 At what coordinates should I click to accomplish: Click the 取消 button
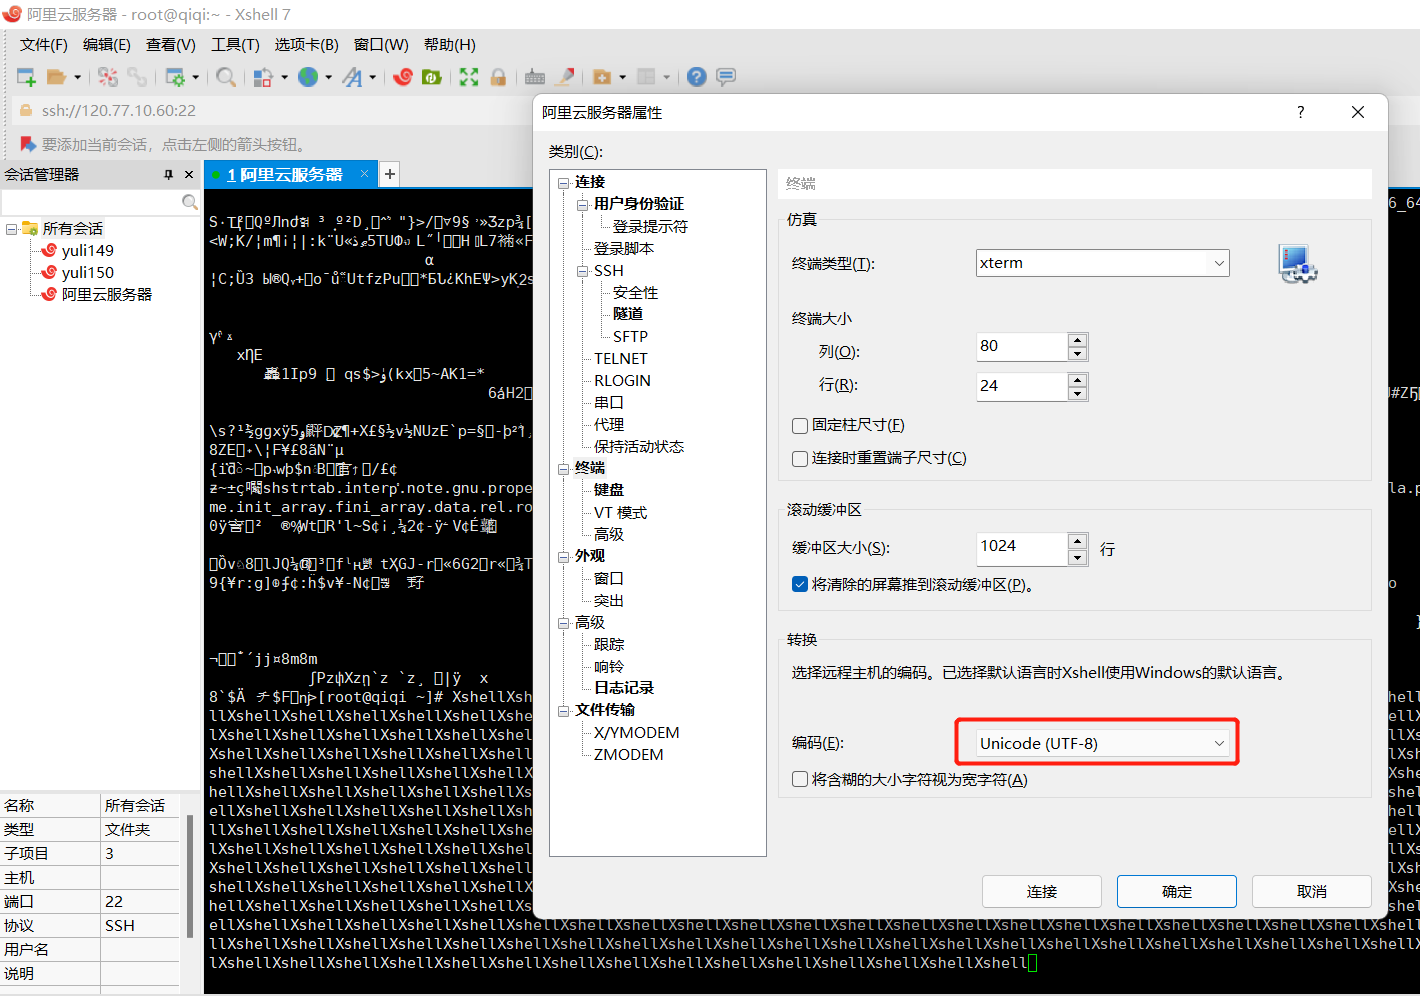click(x=1311, y=891)
